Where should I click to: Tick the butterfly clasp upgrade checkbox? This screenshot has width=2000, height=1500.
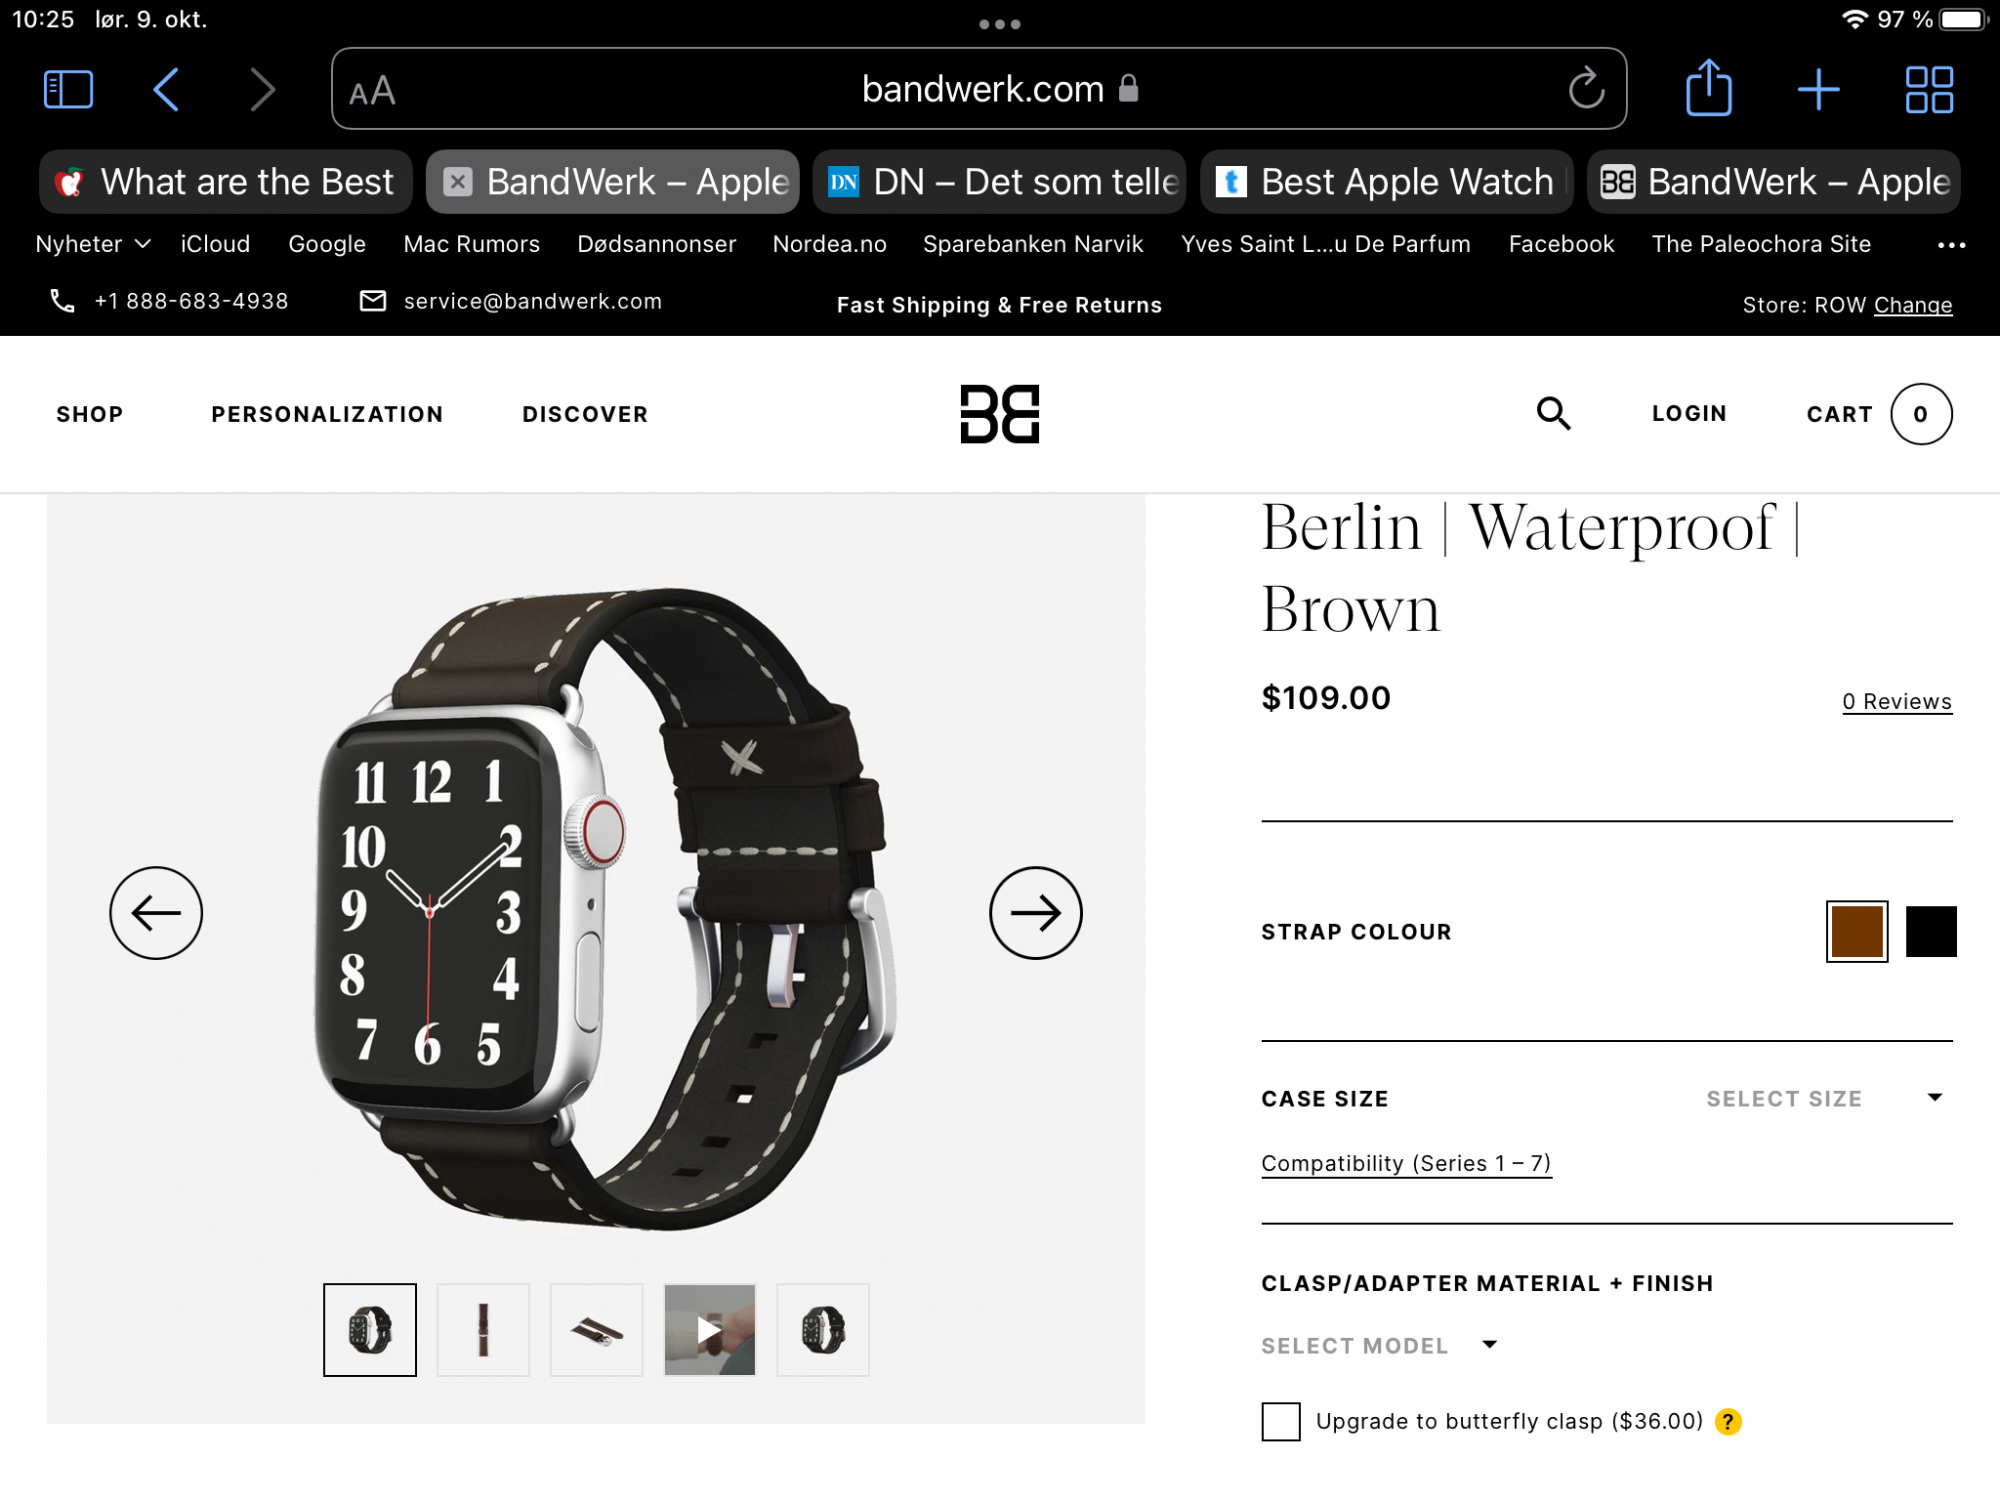[x=1280, y=1421]
